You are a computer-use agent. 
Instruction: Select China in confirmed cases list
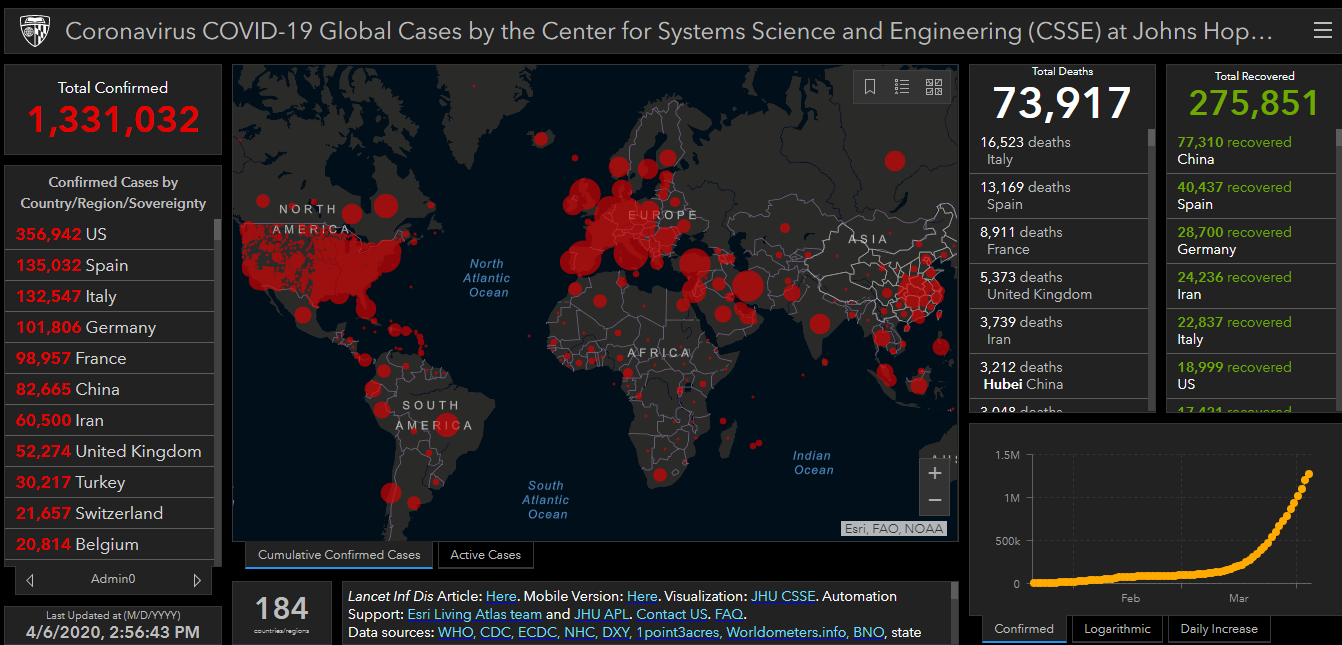click(109, 389)
